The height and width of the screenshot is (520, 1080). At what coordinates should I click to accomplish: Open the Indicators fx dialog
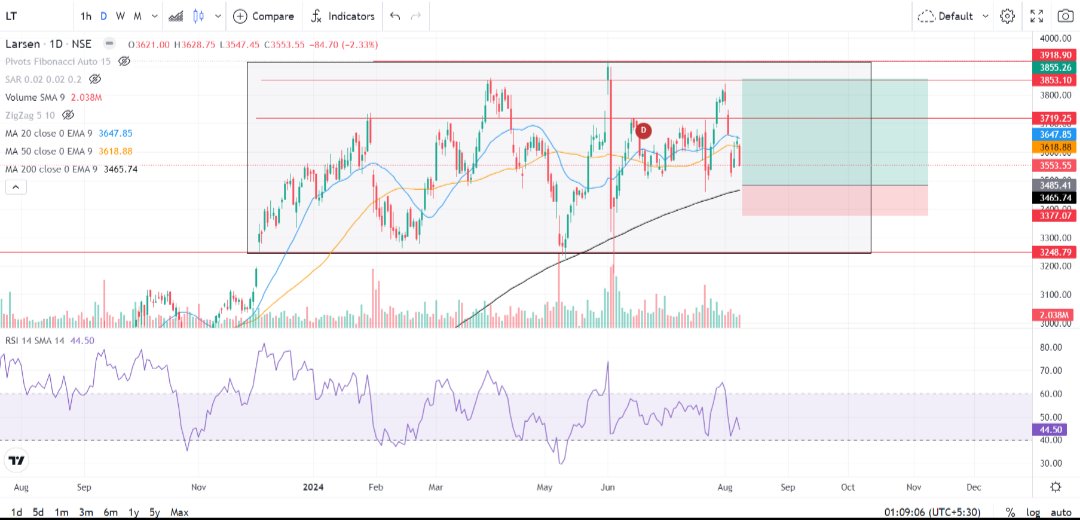pyautogui.click(x=342, y=16)
